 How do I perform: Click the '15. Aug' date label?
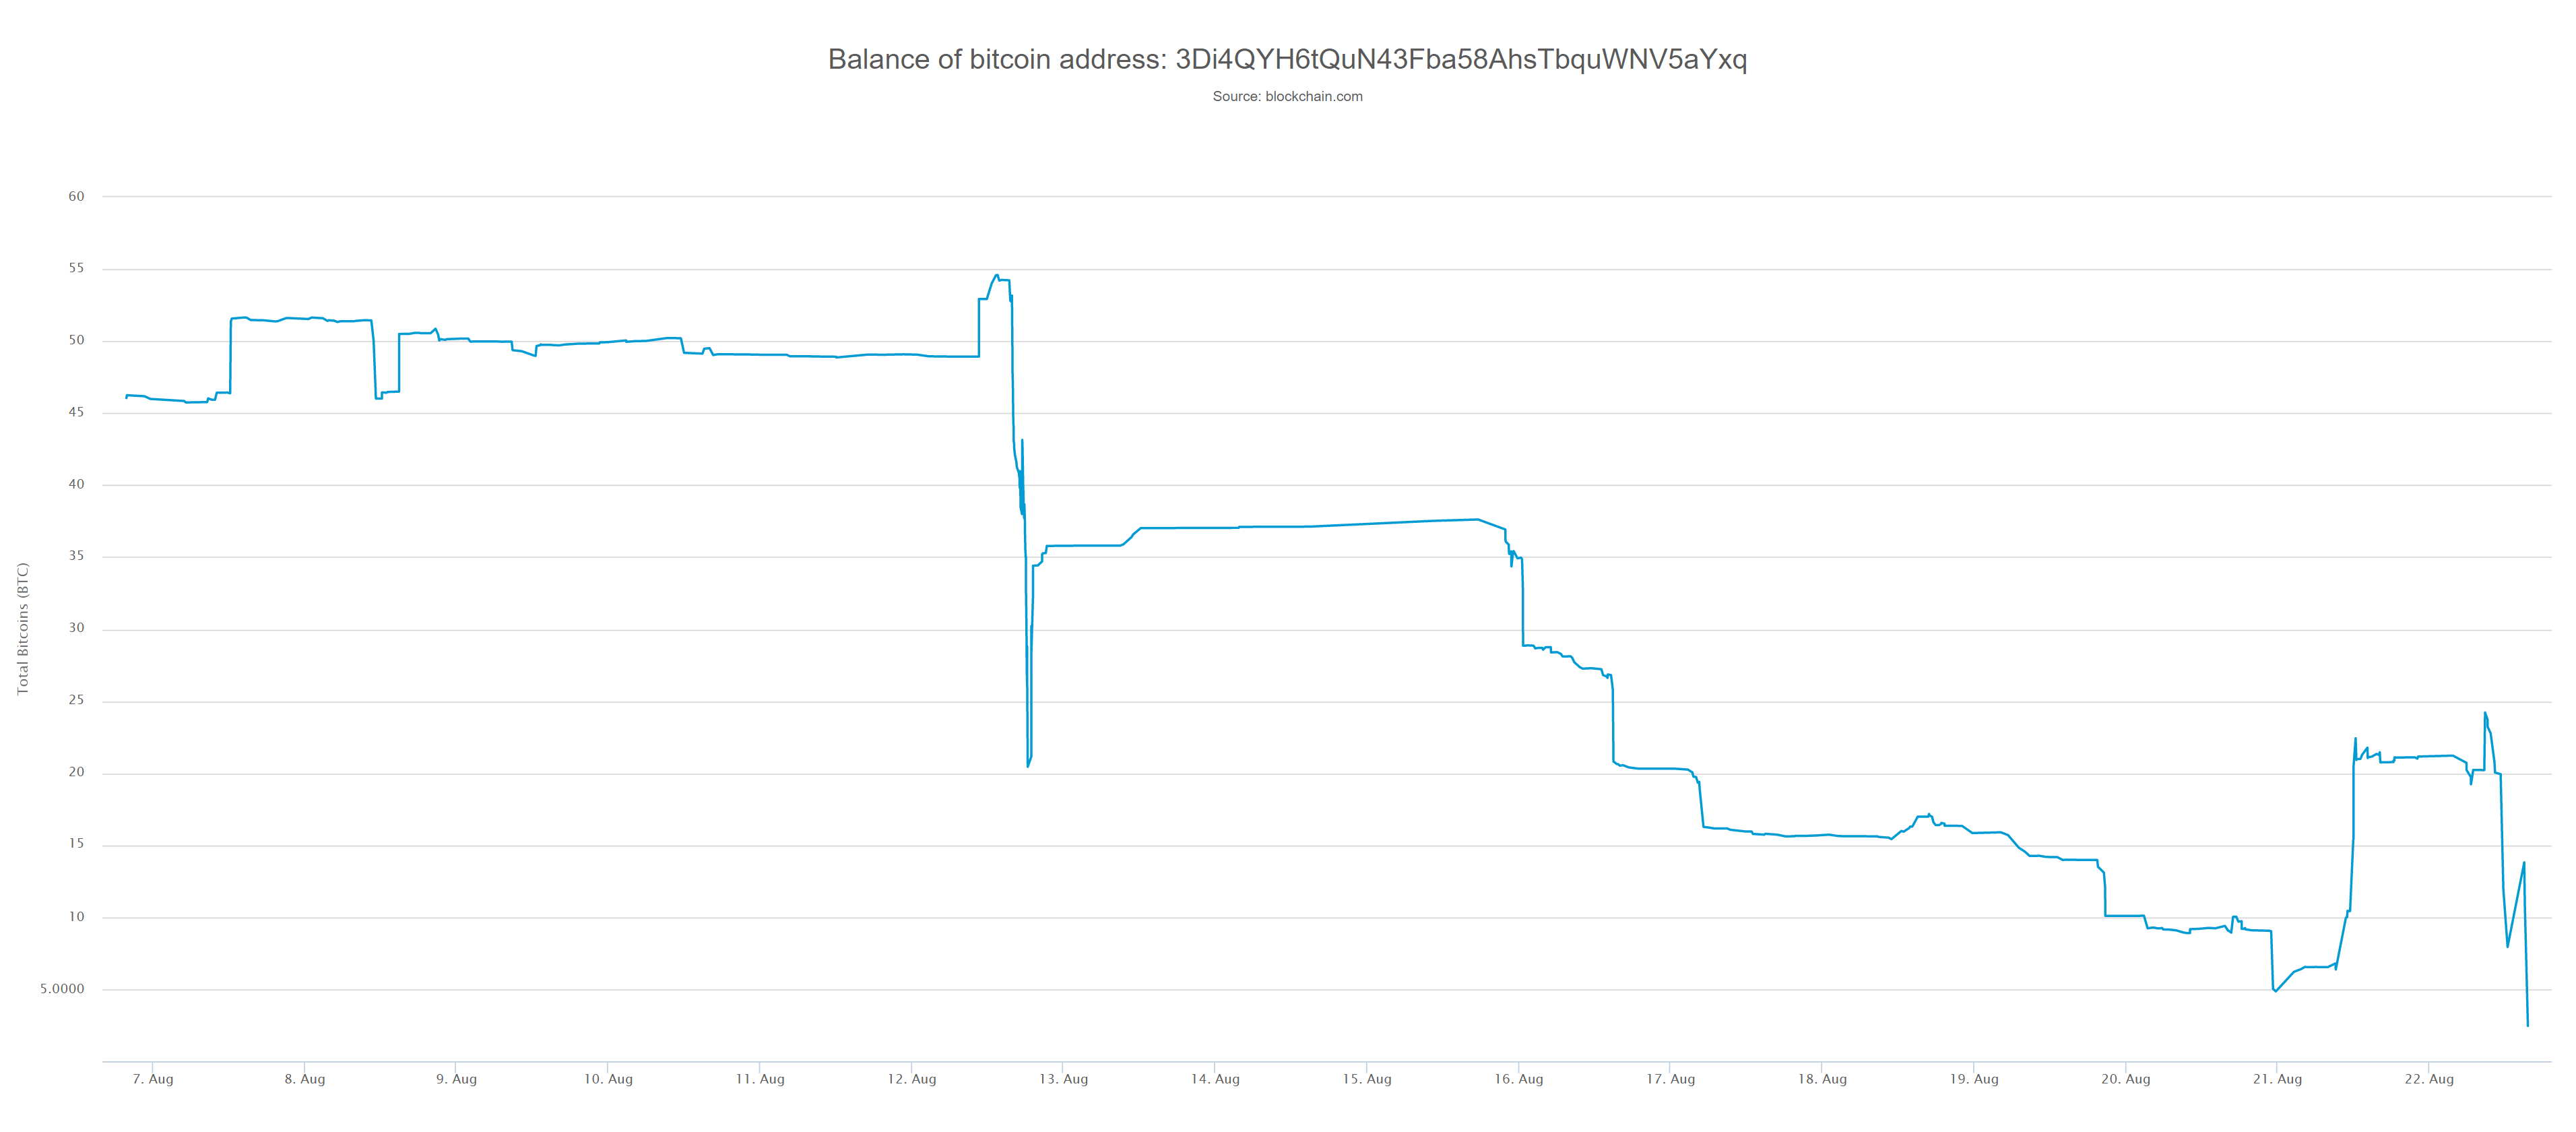point(1367,1079)
